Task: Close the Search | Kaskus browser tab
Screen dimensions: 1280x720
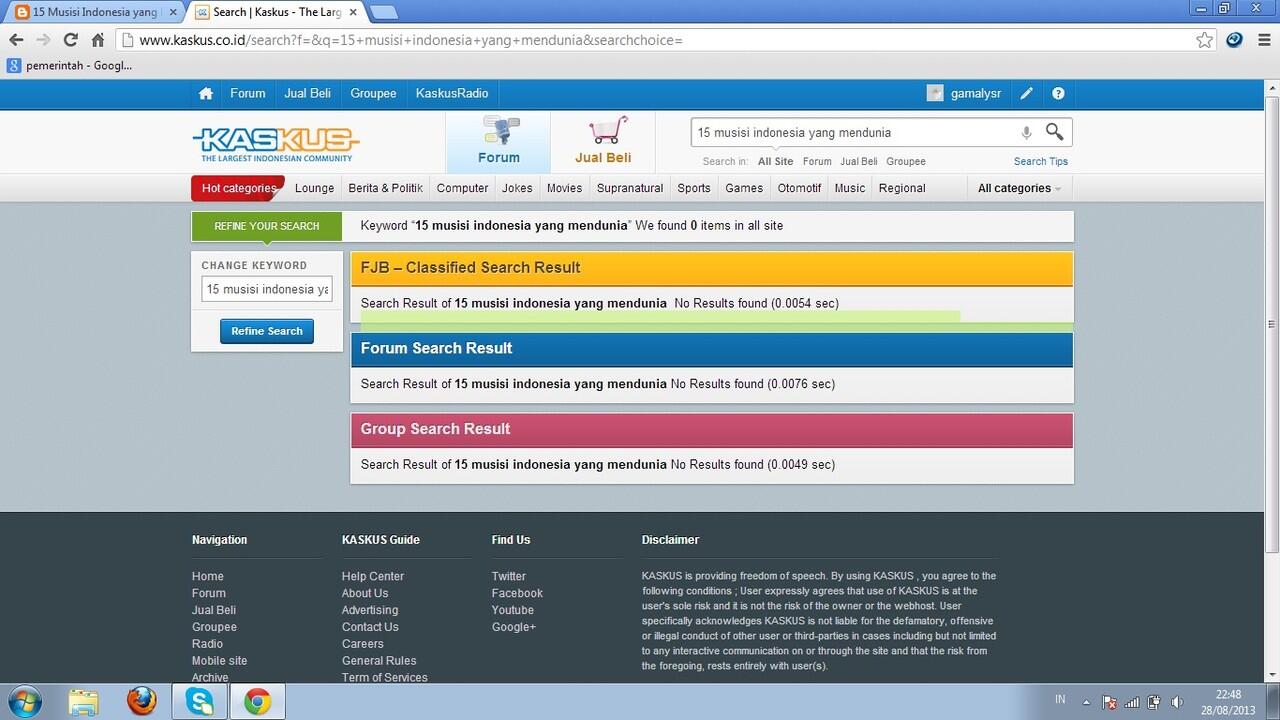Action: point(353,12)
